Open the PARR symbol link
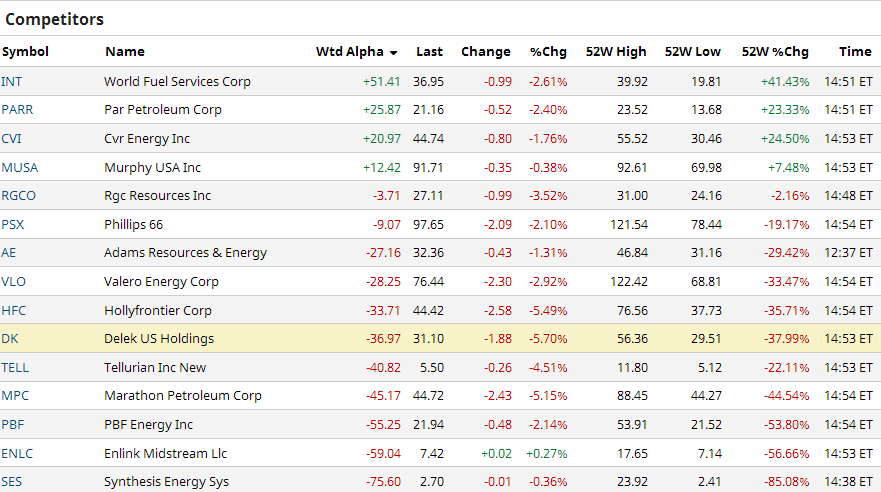The height and width of the screenshot is (492, 881). pyautogui.click(x=17, y=110)
